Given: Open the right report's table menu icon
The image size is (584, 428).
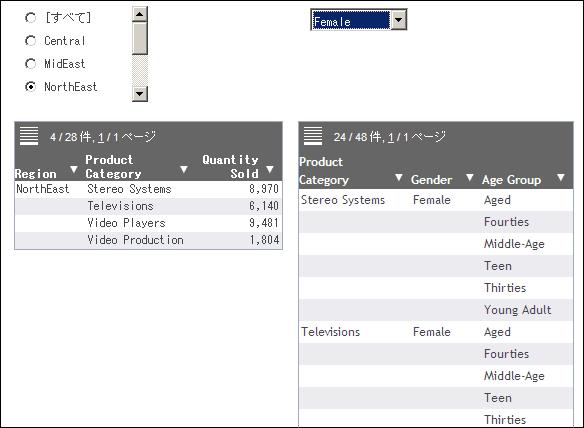Looking at the screenshot, I should 313,136.
